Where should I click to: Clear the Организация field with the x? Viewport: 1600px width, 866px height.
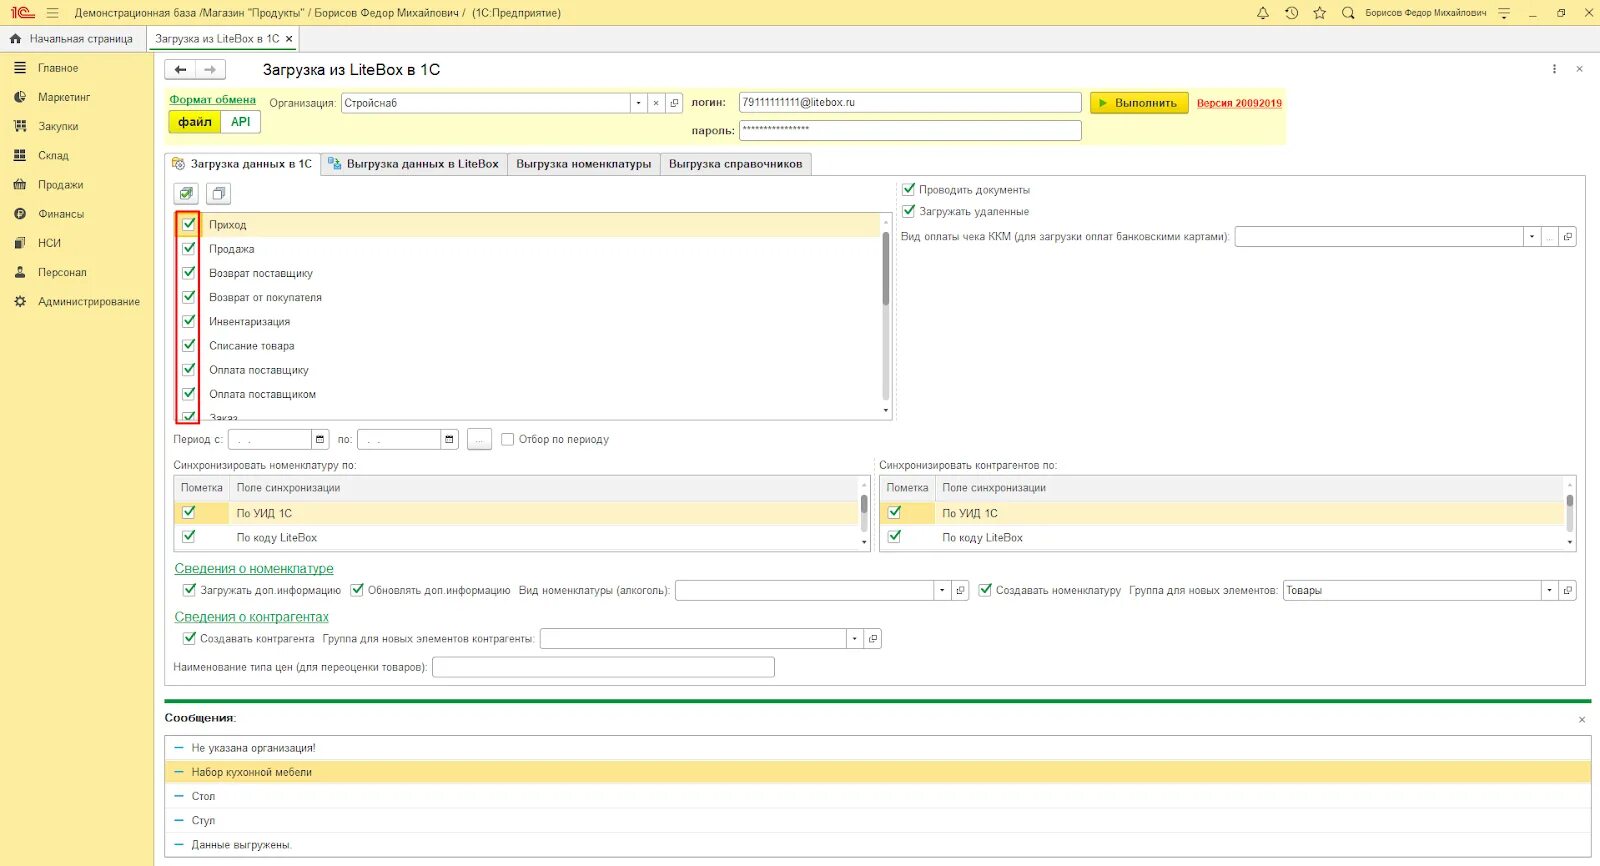(x=656, y=103)
